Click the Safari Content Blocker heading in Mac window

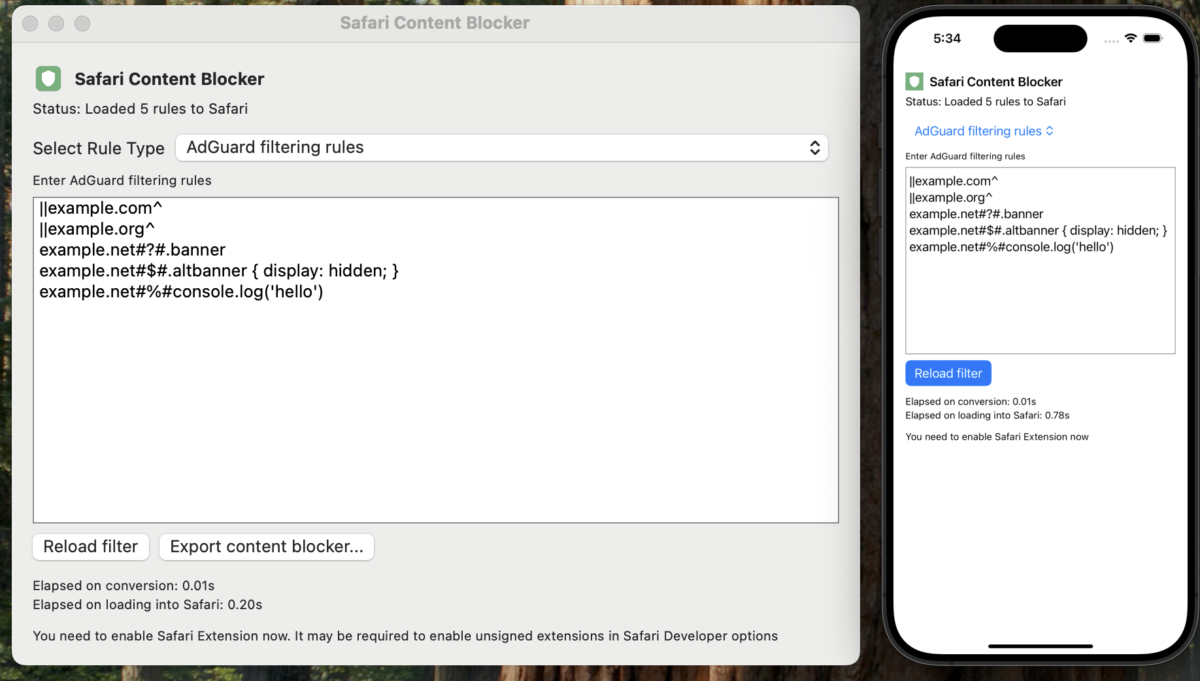click(169, 79)
